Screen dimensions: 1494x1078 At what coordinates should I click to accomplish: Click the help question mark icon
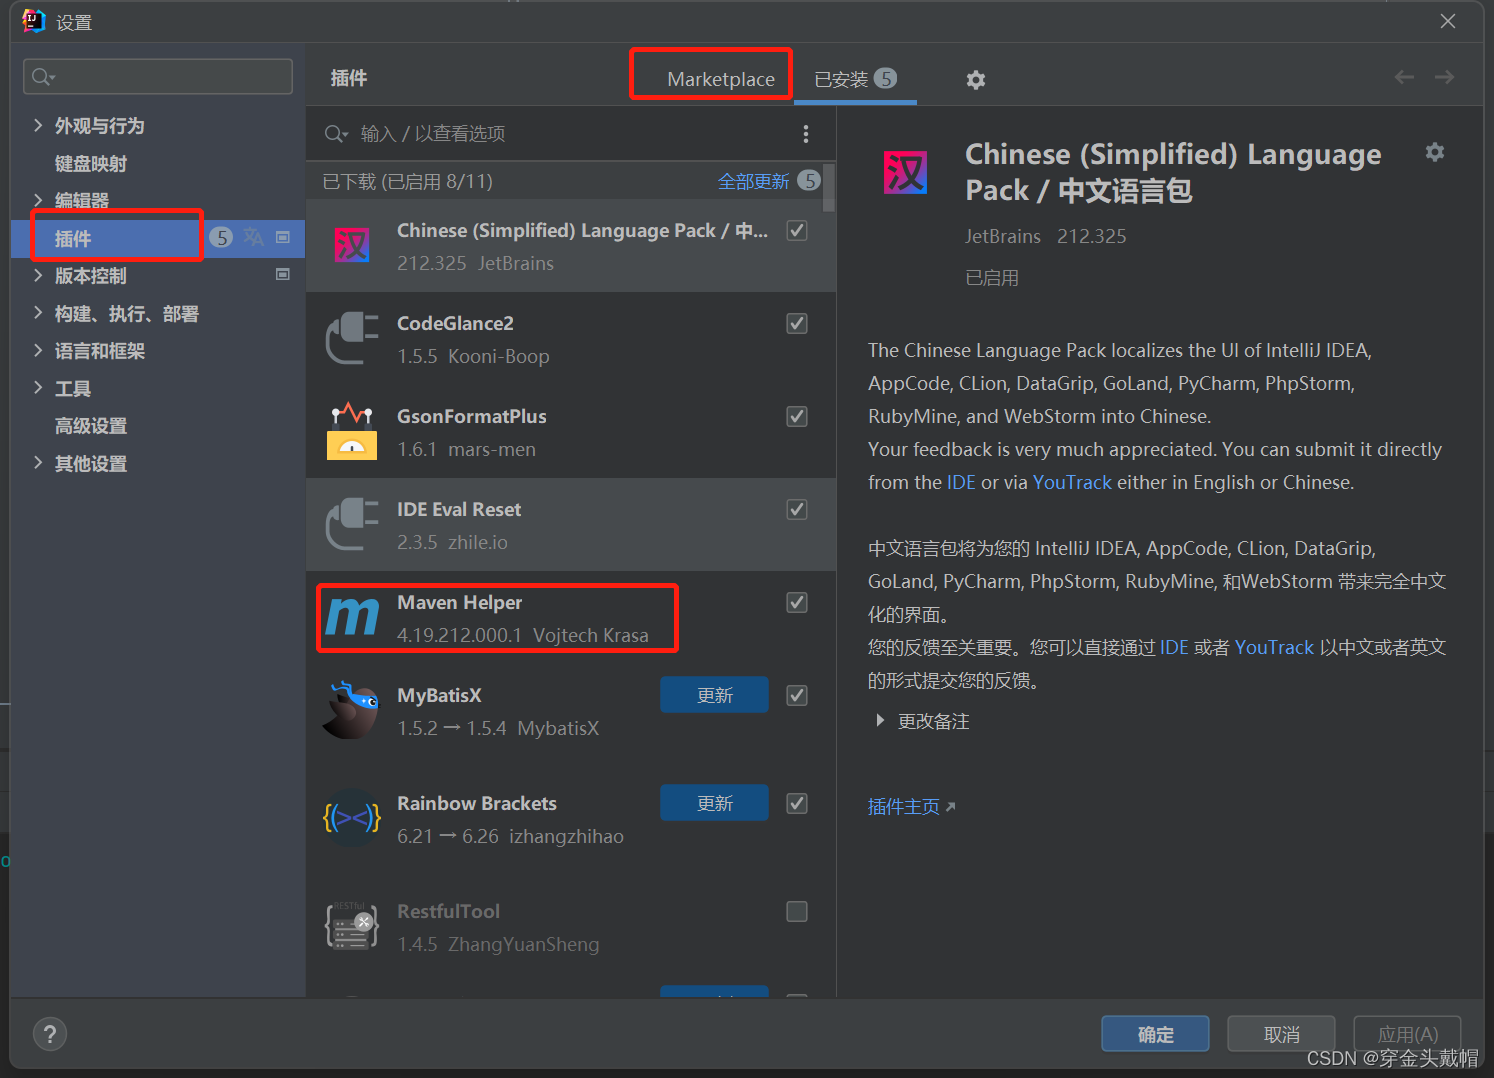[50, 1033]
